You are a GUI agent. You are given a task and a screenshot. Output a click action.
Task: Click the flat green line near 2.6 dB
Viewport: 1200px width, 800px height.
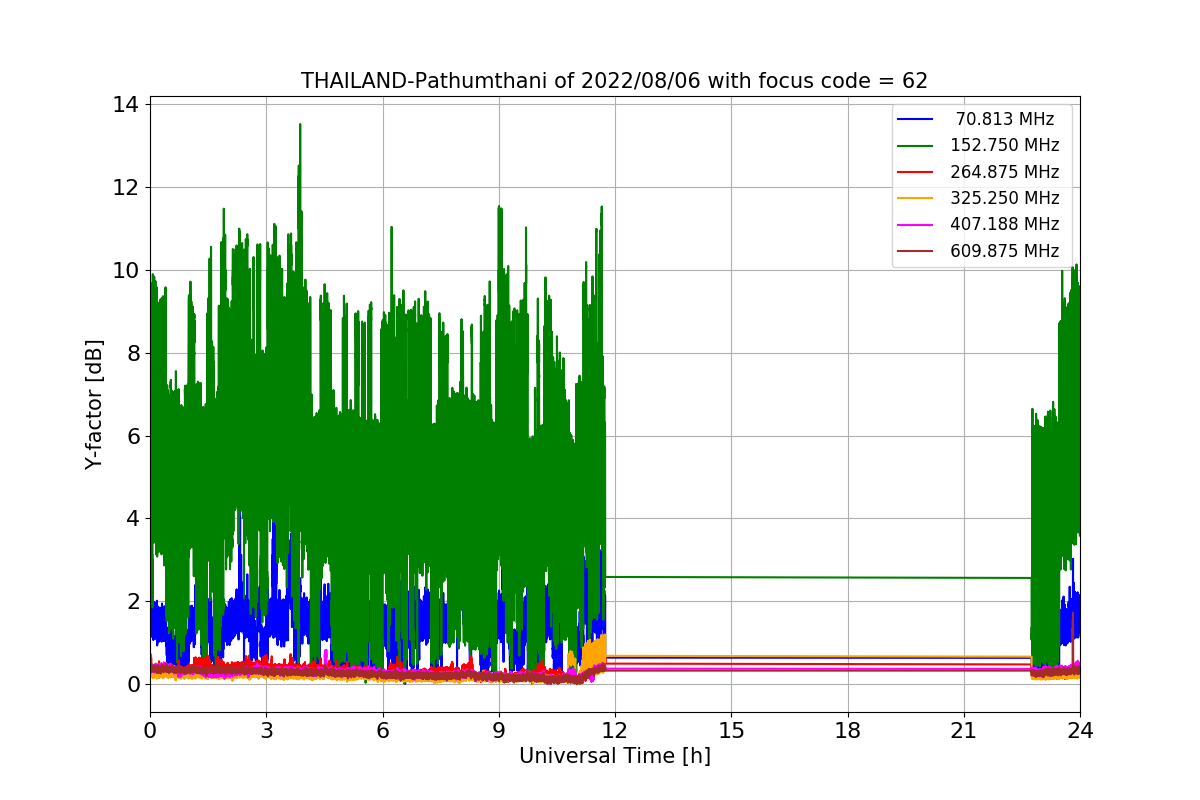coord(818,577)
